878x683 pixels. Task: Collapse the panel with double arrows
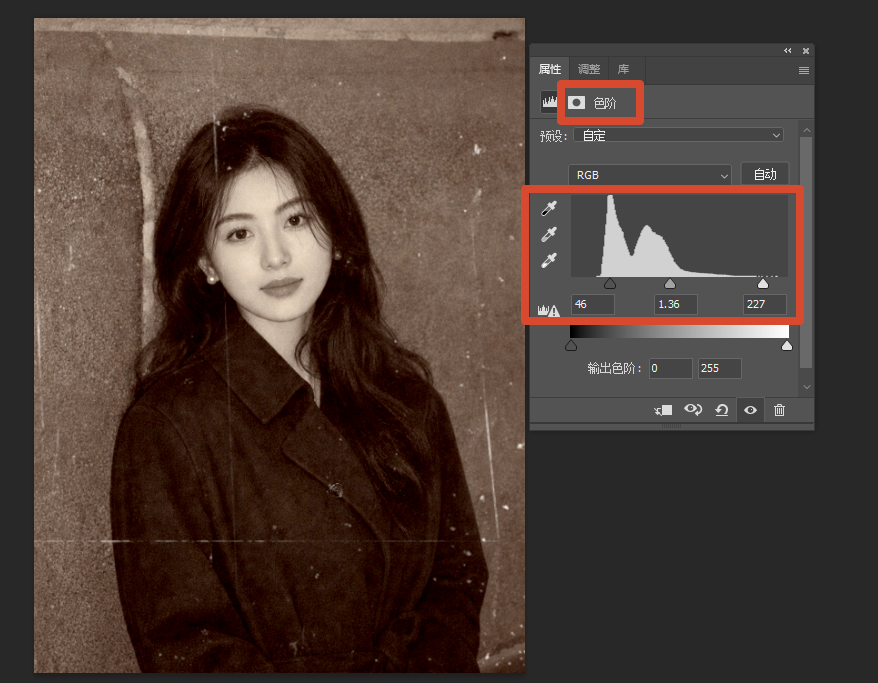(788, 50)
